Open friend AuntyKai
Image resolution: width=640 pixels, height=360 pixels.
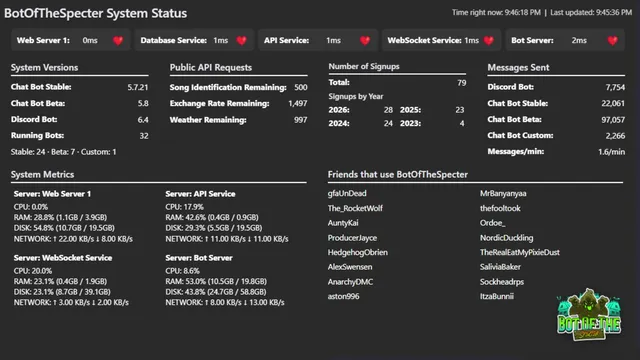pyautogui.click(x=343, y=223)
